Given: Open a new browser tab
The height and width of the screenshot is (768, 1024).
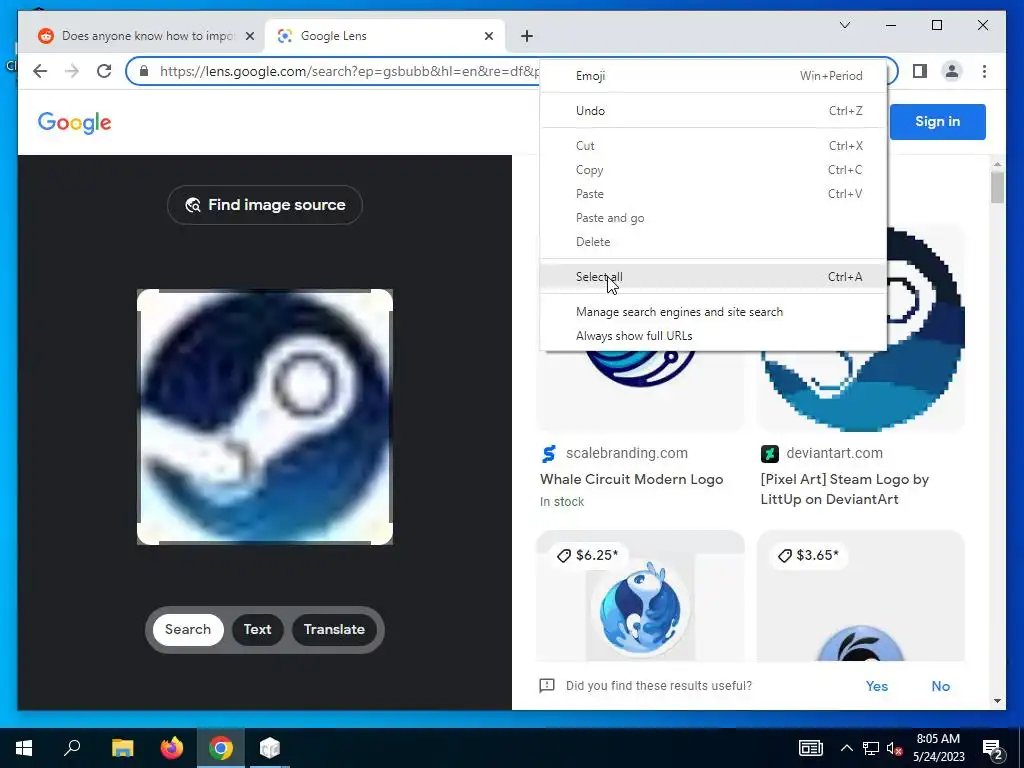Looking at the screenshot, I should [527, 36].
